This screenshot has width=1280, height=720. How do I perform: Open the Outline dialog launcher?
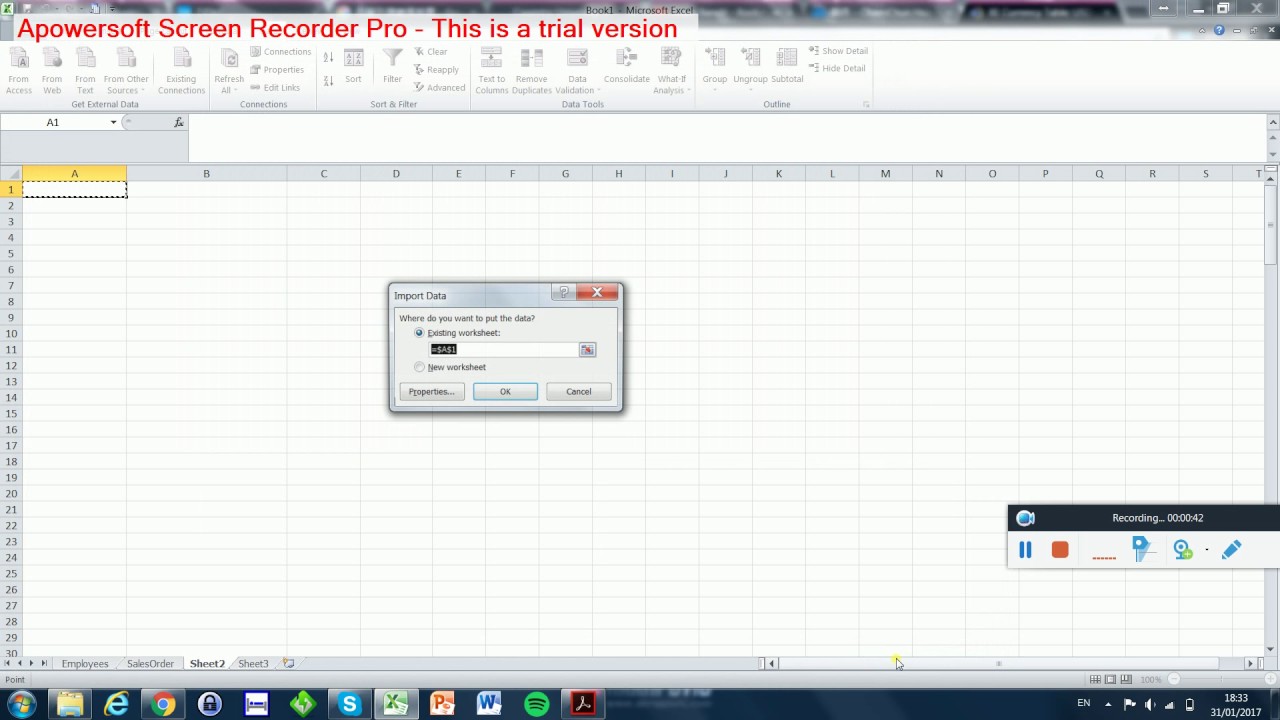[x=866, y=104]
